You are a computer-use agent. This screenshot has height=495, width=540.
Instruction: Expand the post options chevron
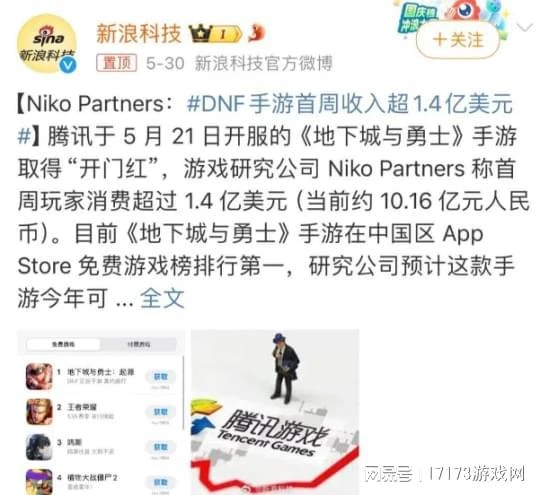click(524, 28)
